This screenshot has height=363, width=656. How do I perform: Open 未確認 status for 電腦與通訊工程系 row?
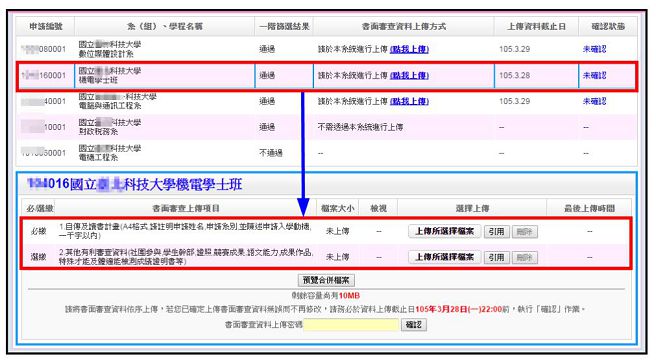594,101
